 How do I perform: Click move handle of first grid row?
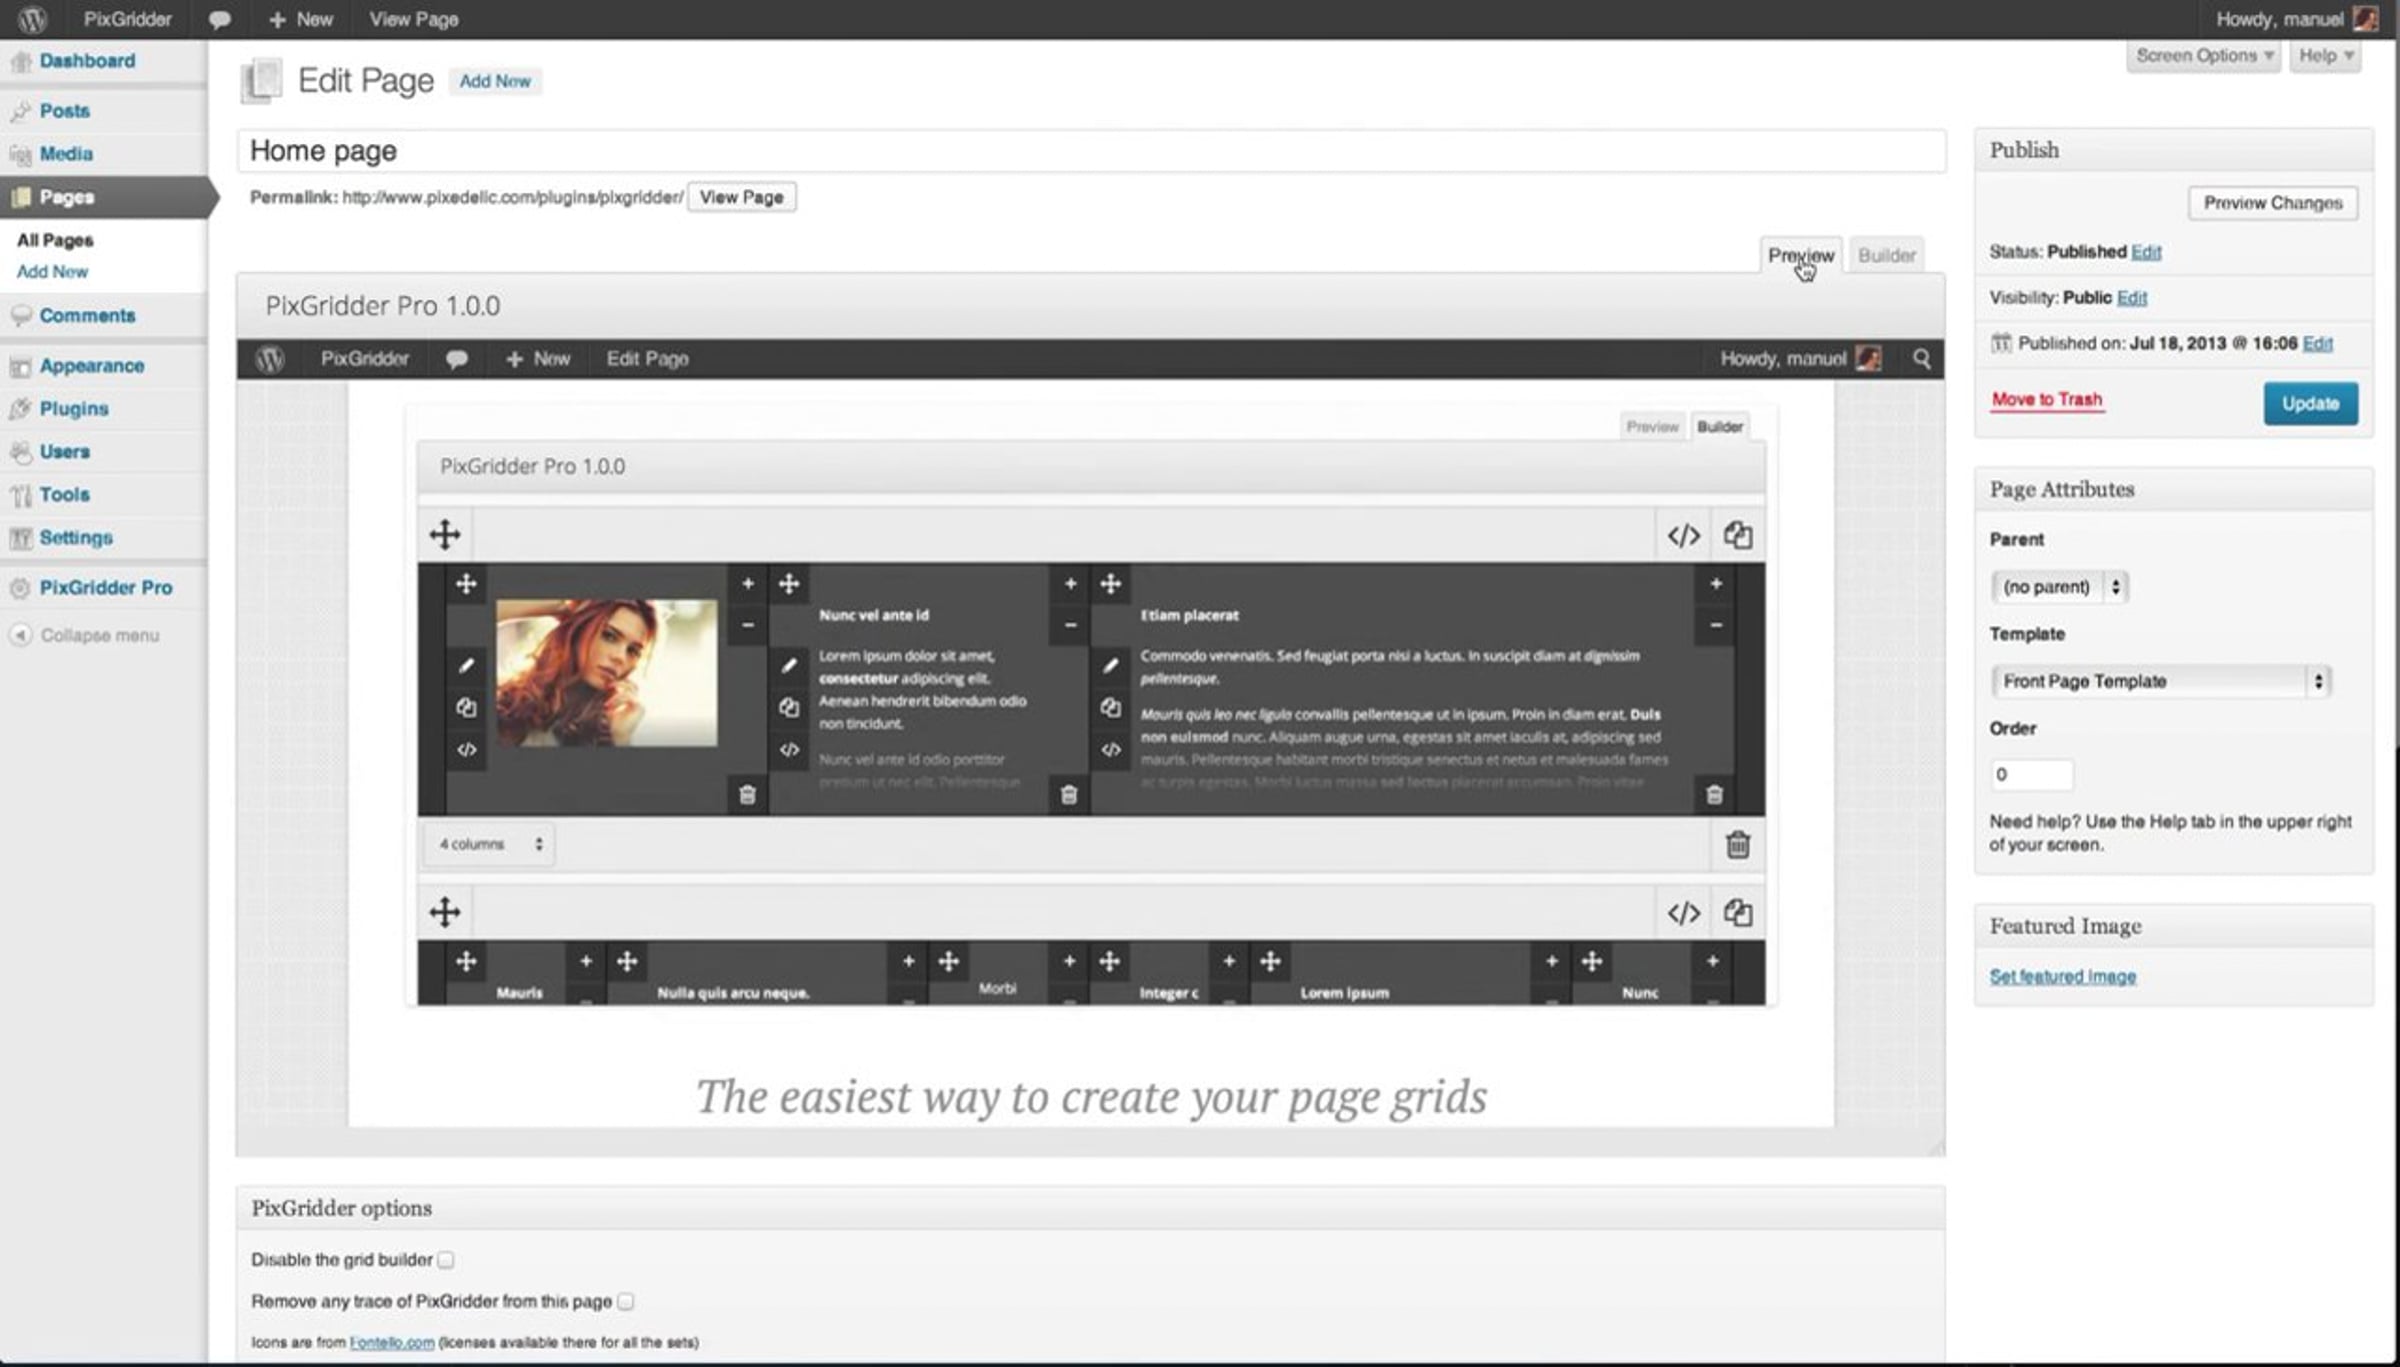(445, 535)
